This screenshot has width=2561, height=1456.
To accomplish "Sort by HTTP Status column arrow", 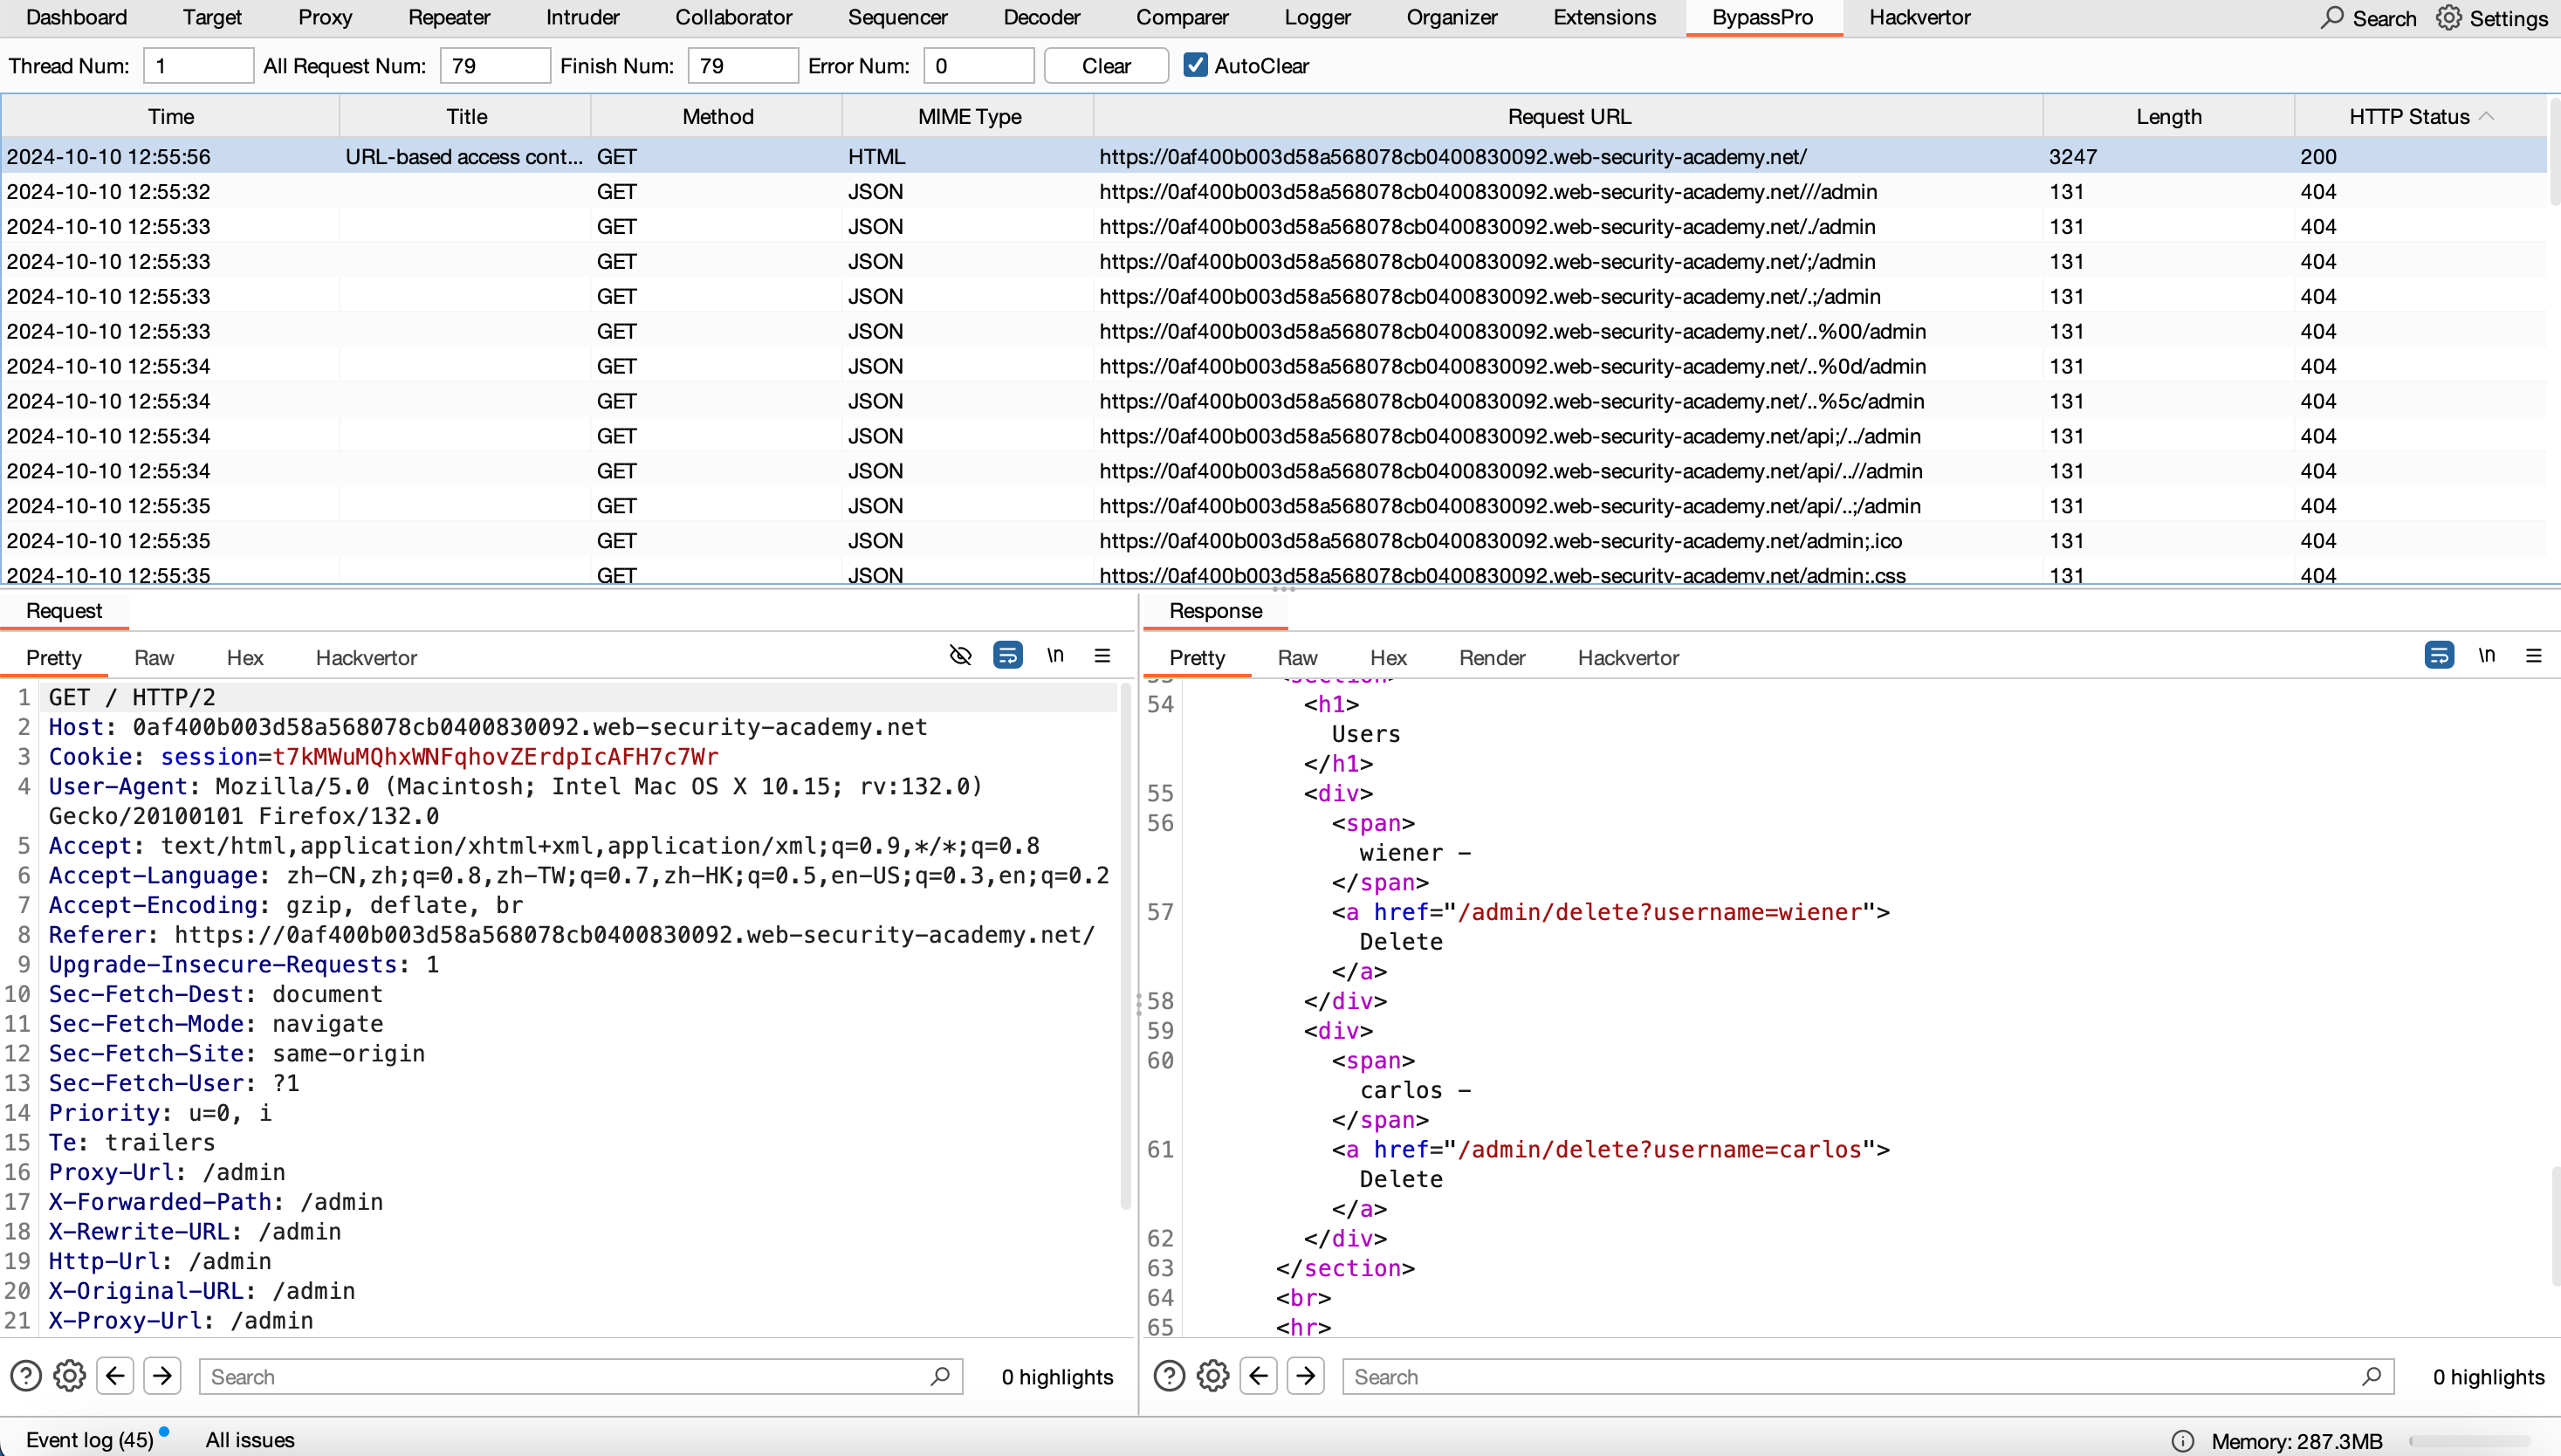I will coord(2486,116).
